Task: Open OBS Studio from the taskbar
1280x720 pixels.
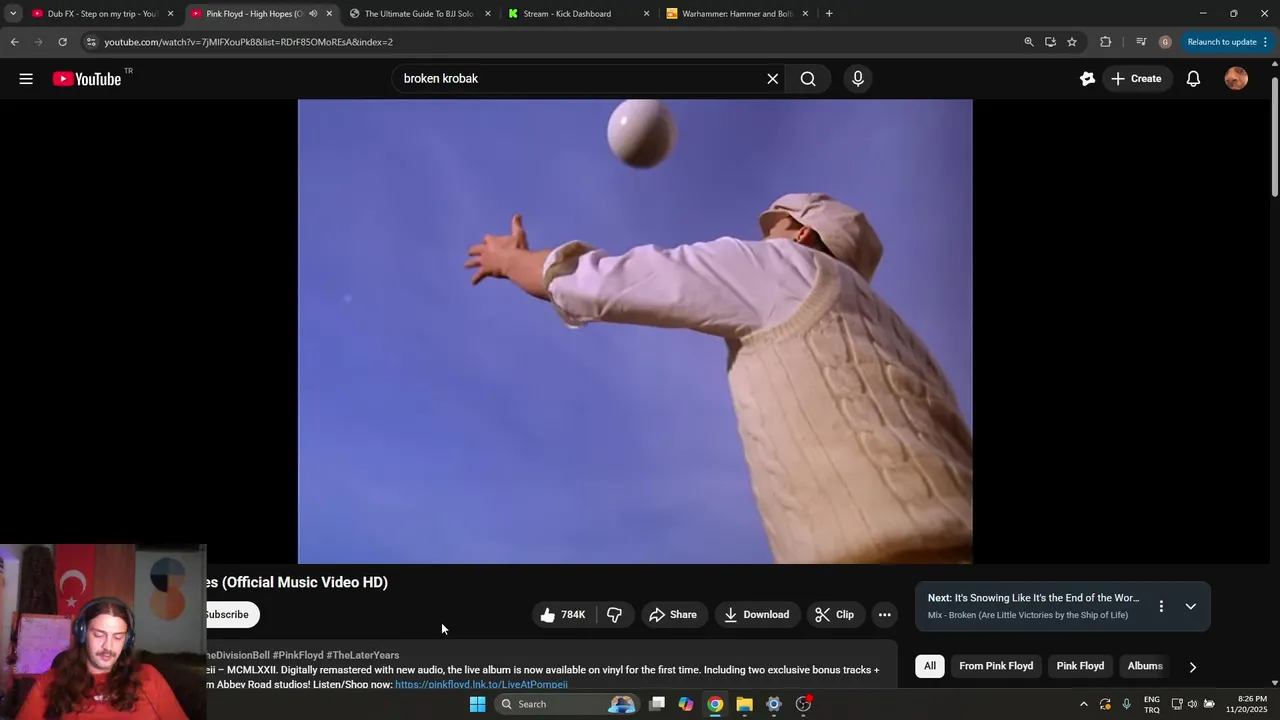Action: coord(803,704)
